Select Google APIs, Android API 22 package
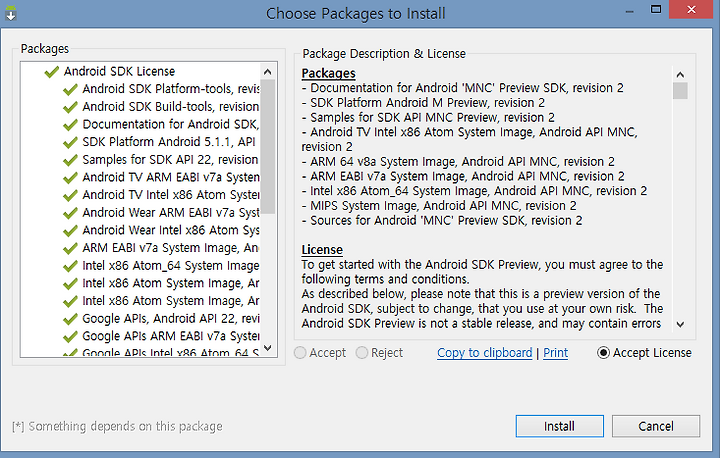 coord(170,319)
